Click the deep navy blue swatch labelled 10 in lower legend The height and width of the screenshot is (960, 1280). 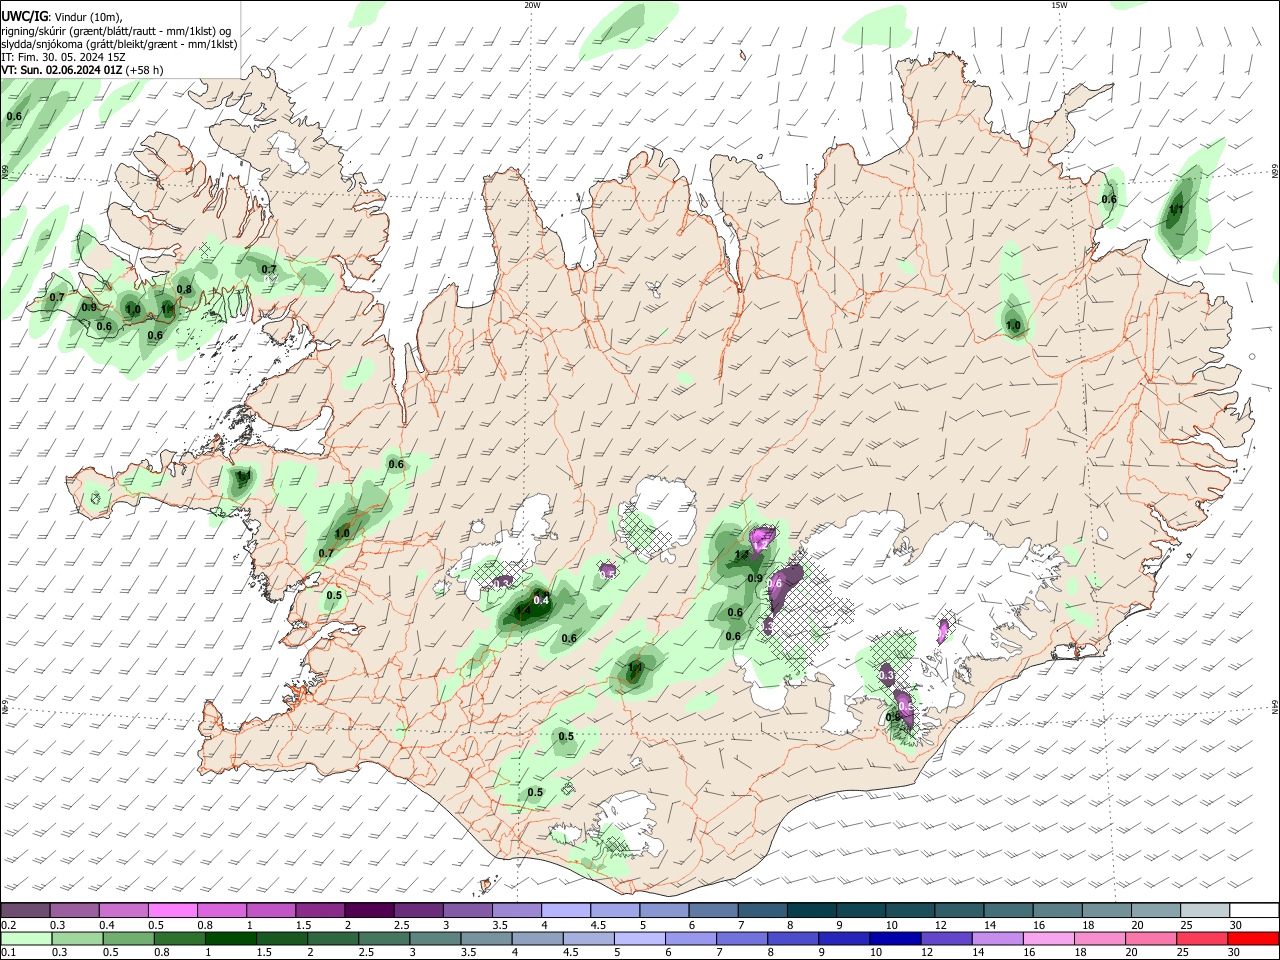(x=893, y=938)
